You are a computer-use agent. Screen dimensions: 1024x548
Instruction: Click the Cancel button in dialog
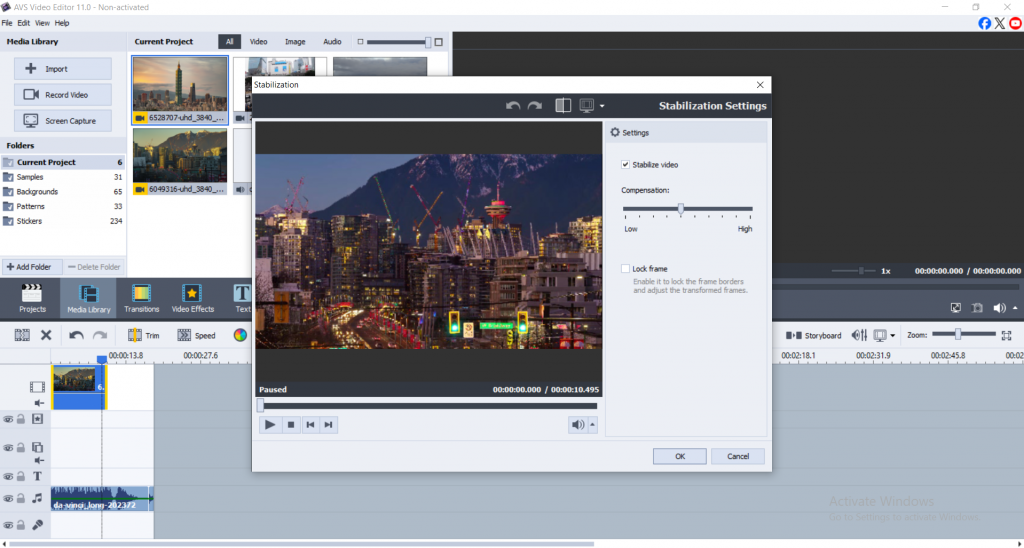[738, 456]
